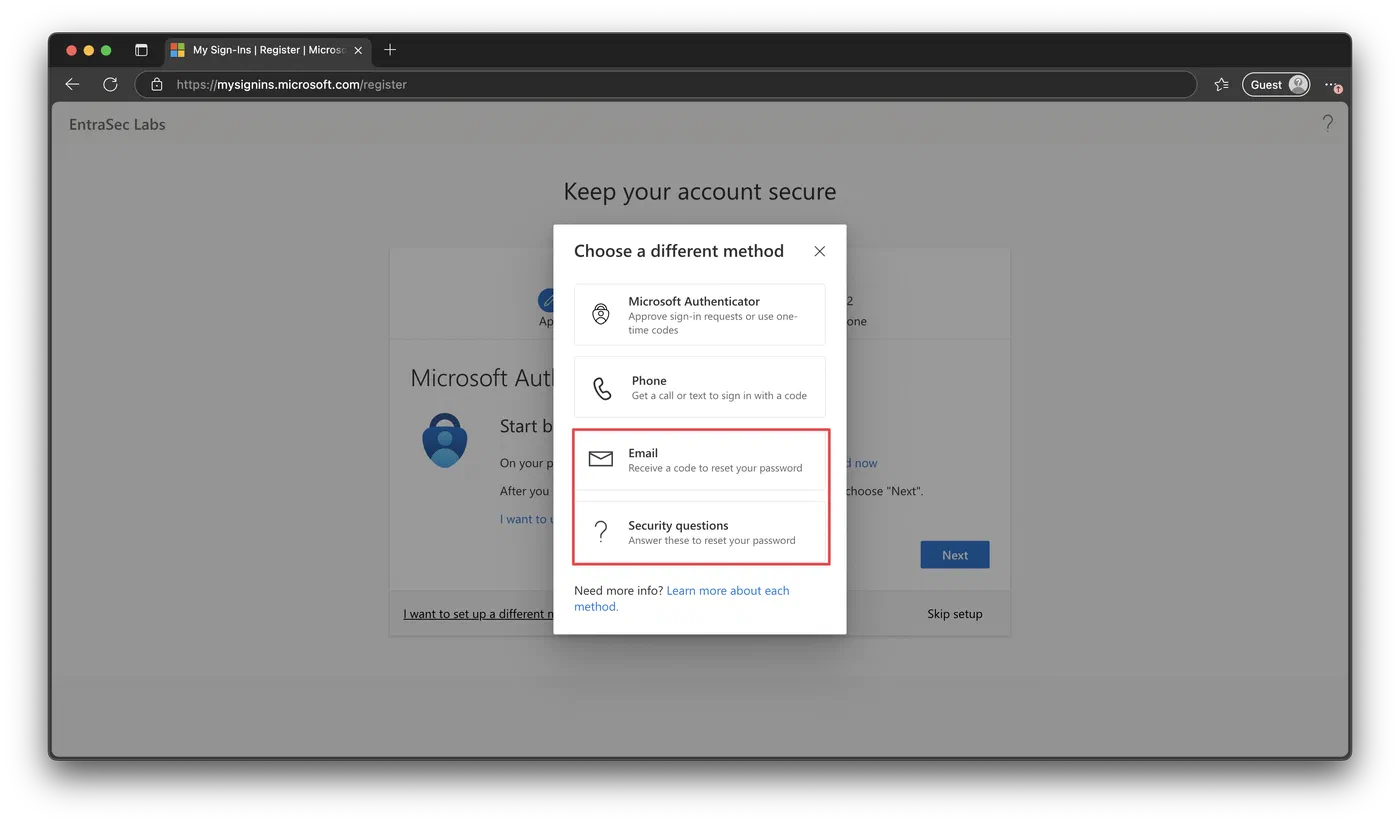Open a new browser tab

pos(390,50)
